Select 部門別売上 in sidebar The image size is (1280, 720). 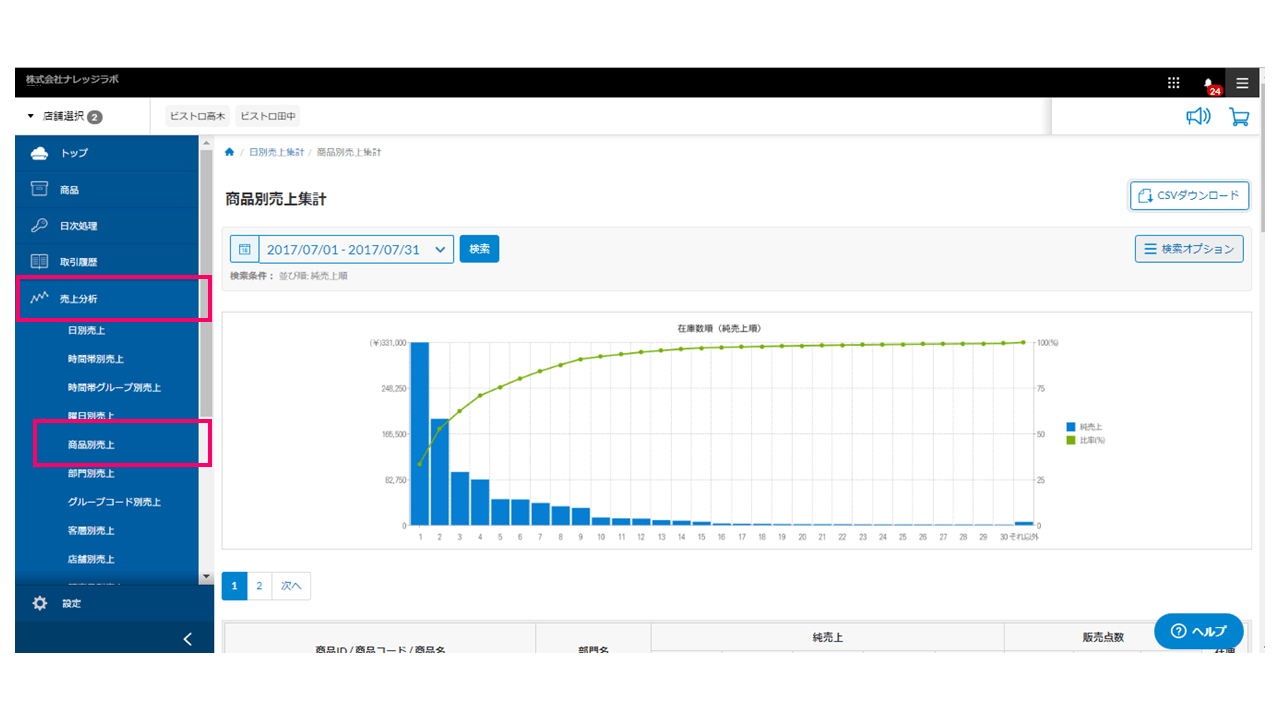pos(91,473)
